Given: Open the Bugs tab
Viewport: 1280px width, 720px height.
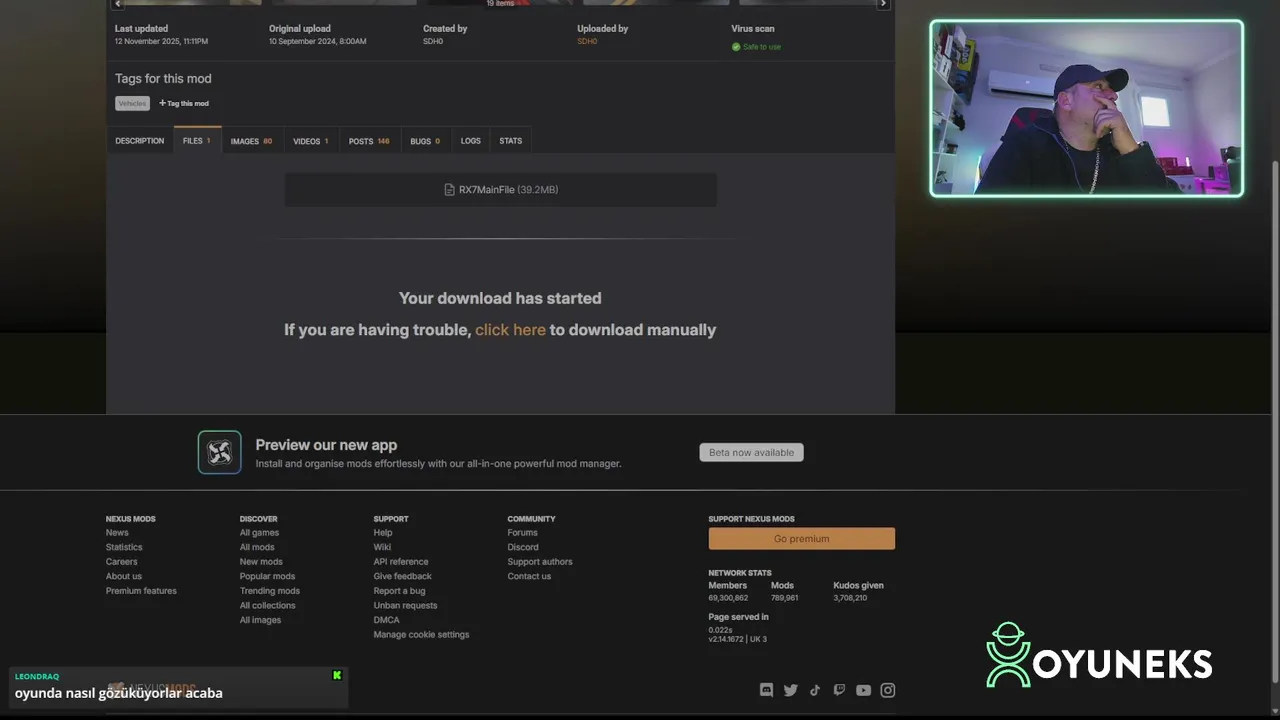Looking at the screenshot, I should (x=425, y=141).
